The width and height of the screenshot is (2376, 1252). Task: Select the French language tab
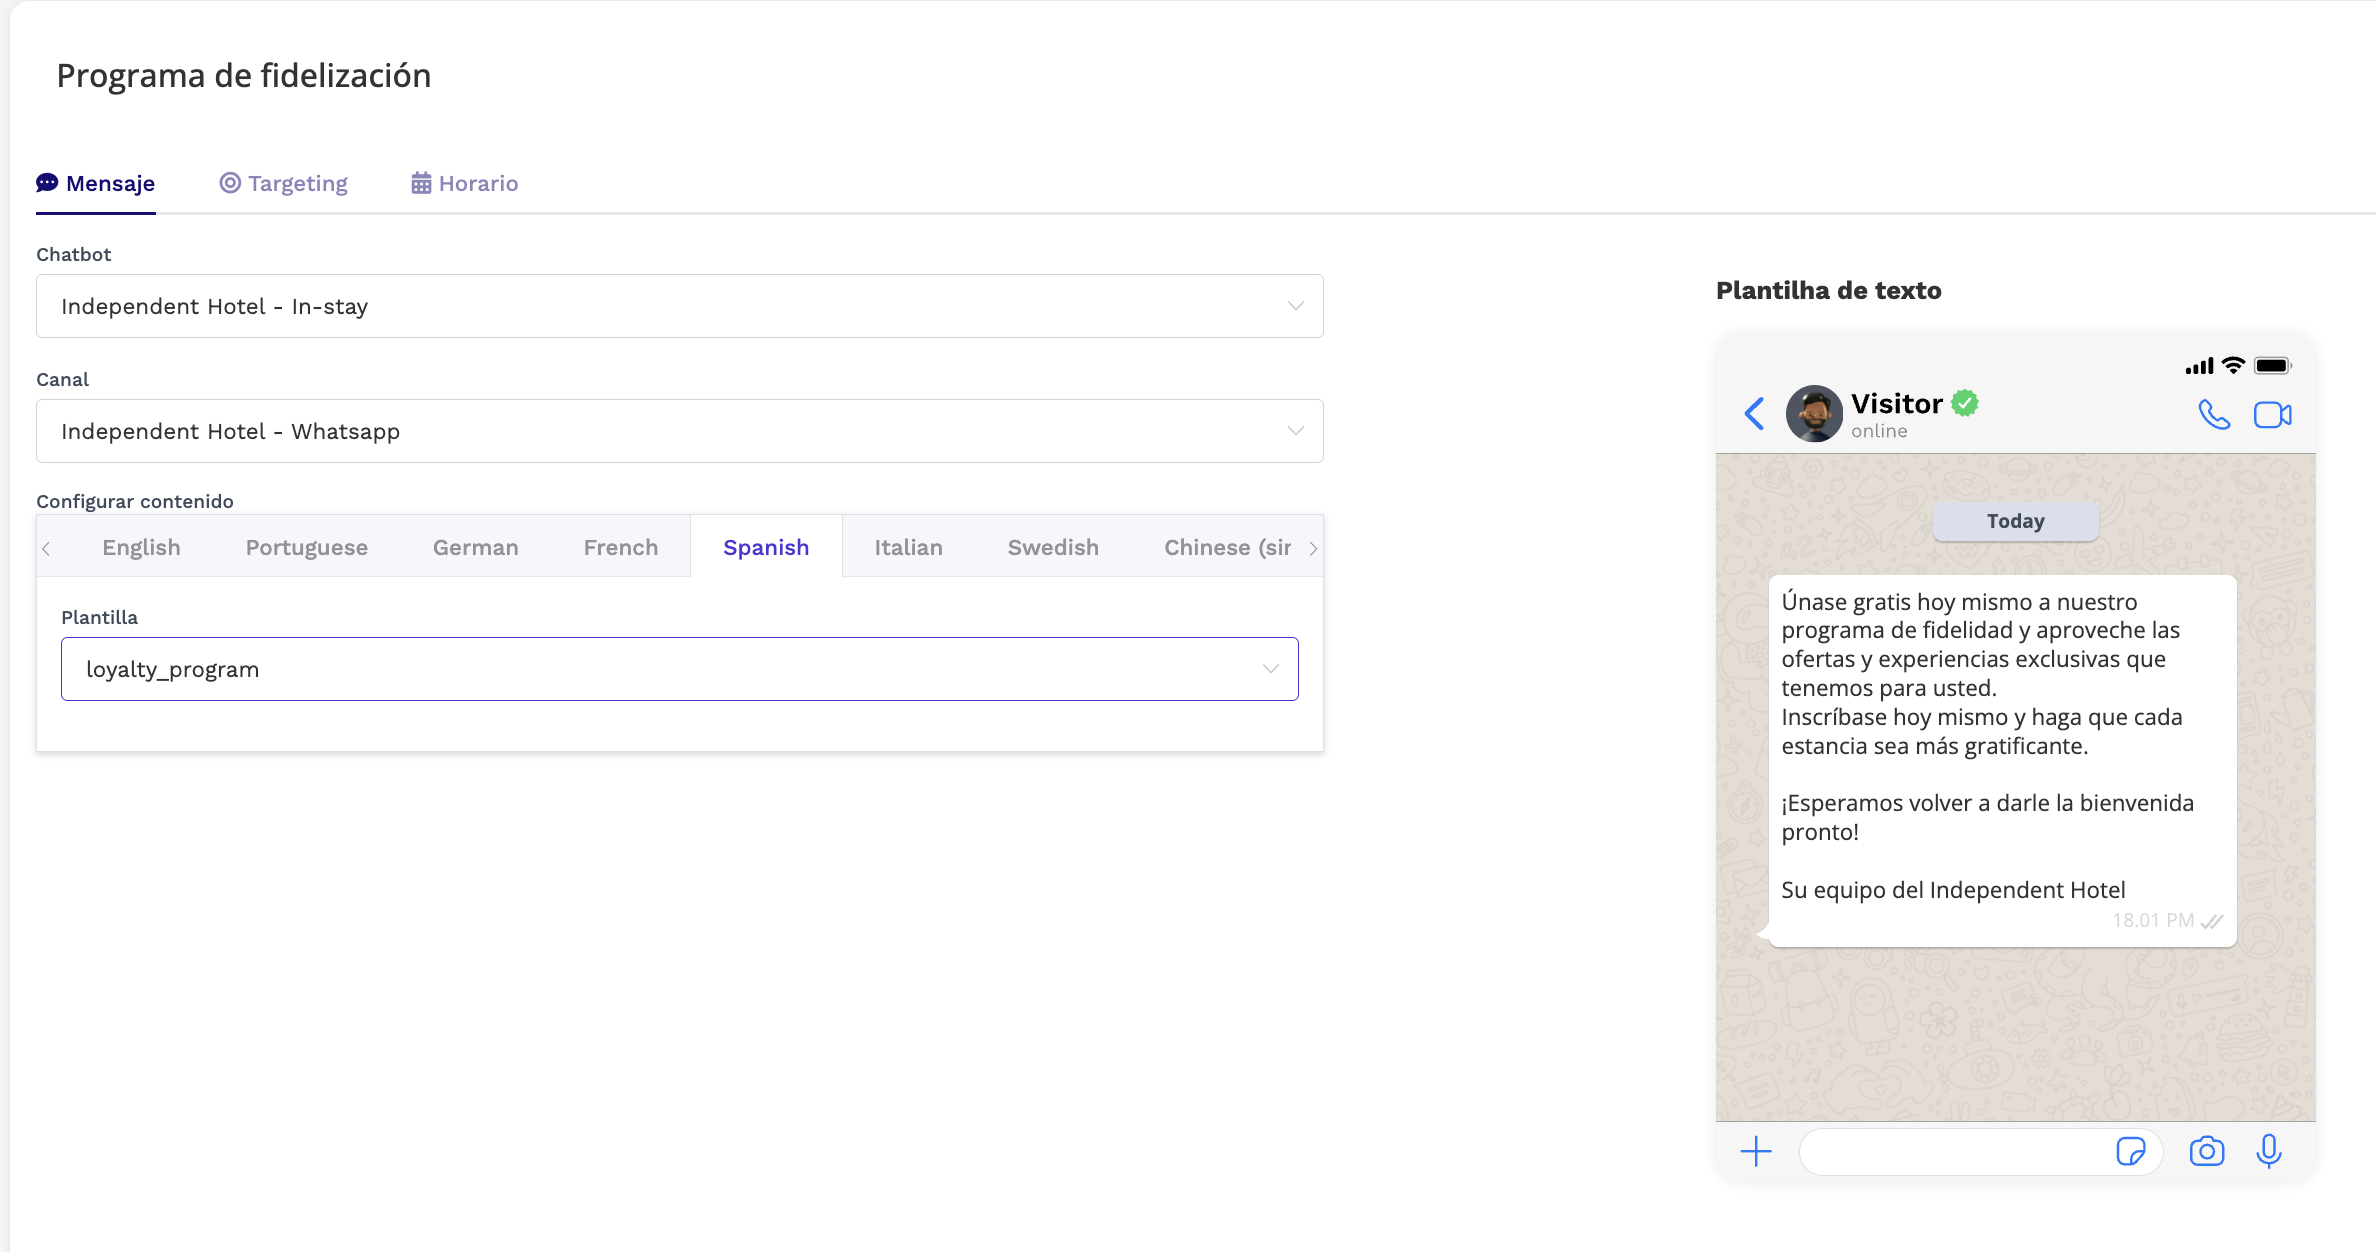621,547
